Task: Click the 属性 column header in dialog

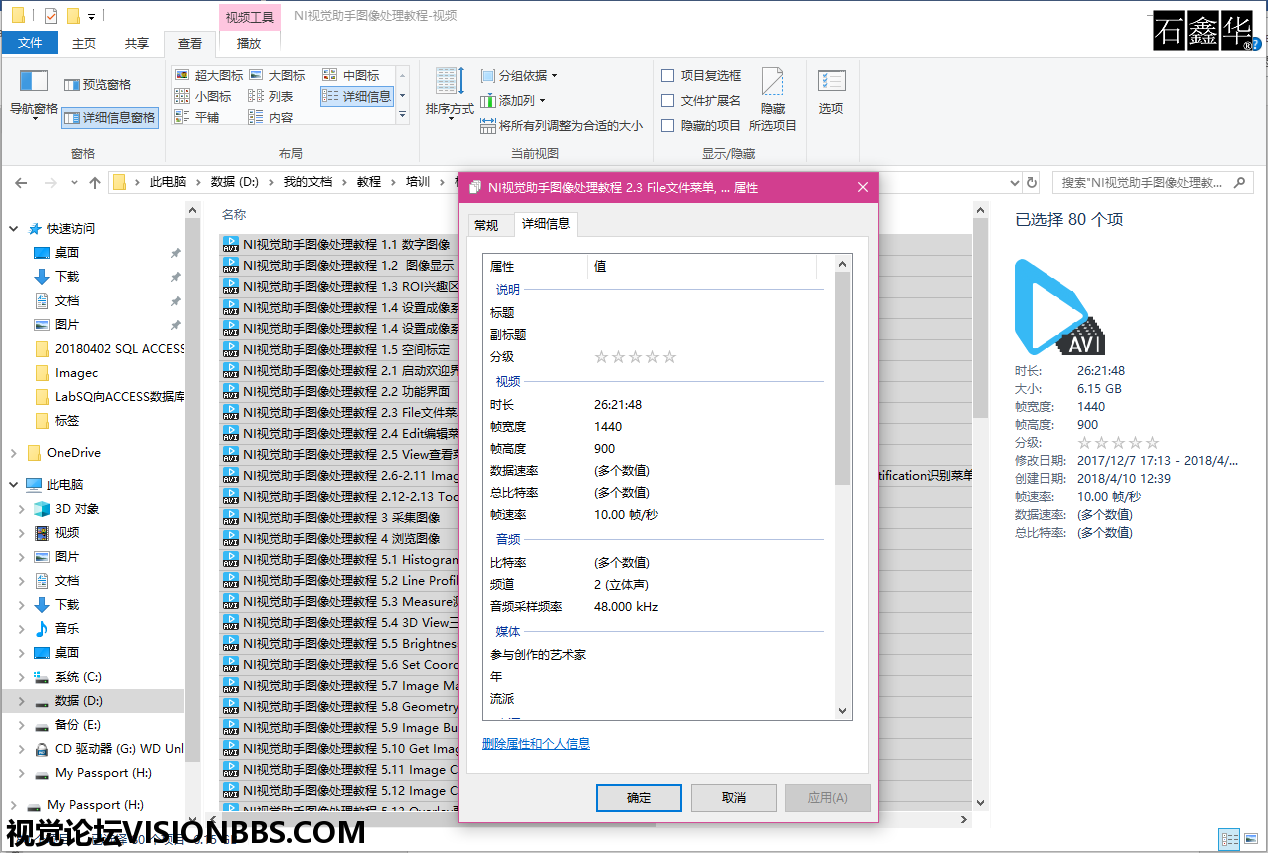Action: coord(535,267)
